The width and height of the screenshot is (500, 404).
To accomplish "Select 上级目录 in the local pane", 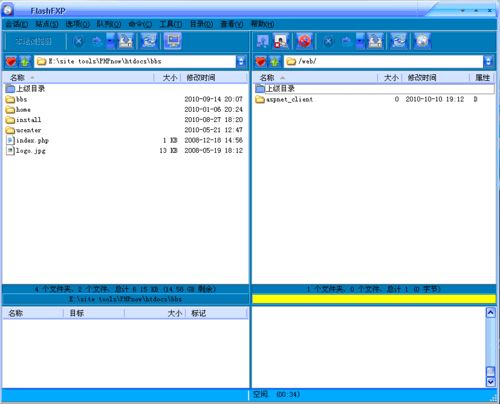I will click(25, 89).
